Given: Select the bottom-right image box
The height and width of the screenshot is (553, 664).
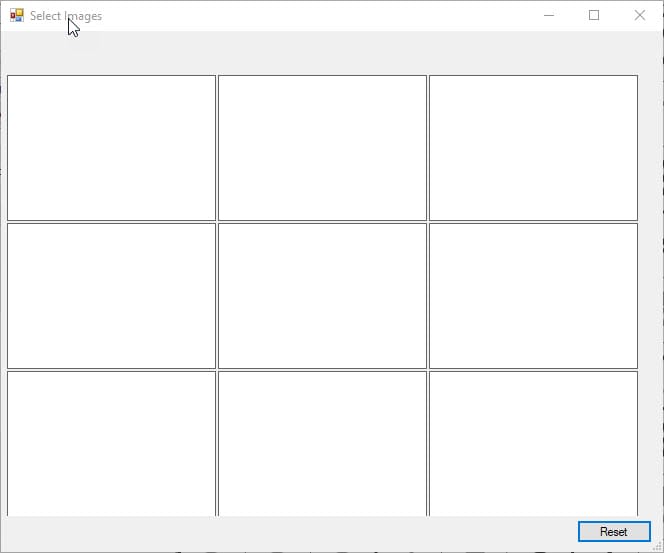Looking at the screenshot, I should click(x=533, y=443).
